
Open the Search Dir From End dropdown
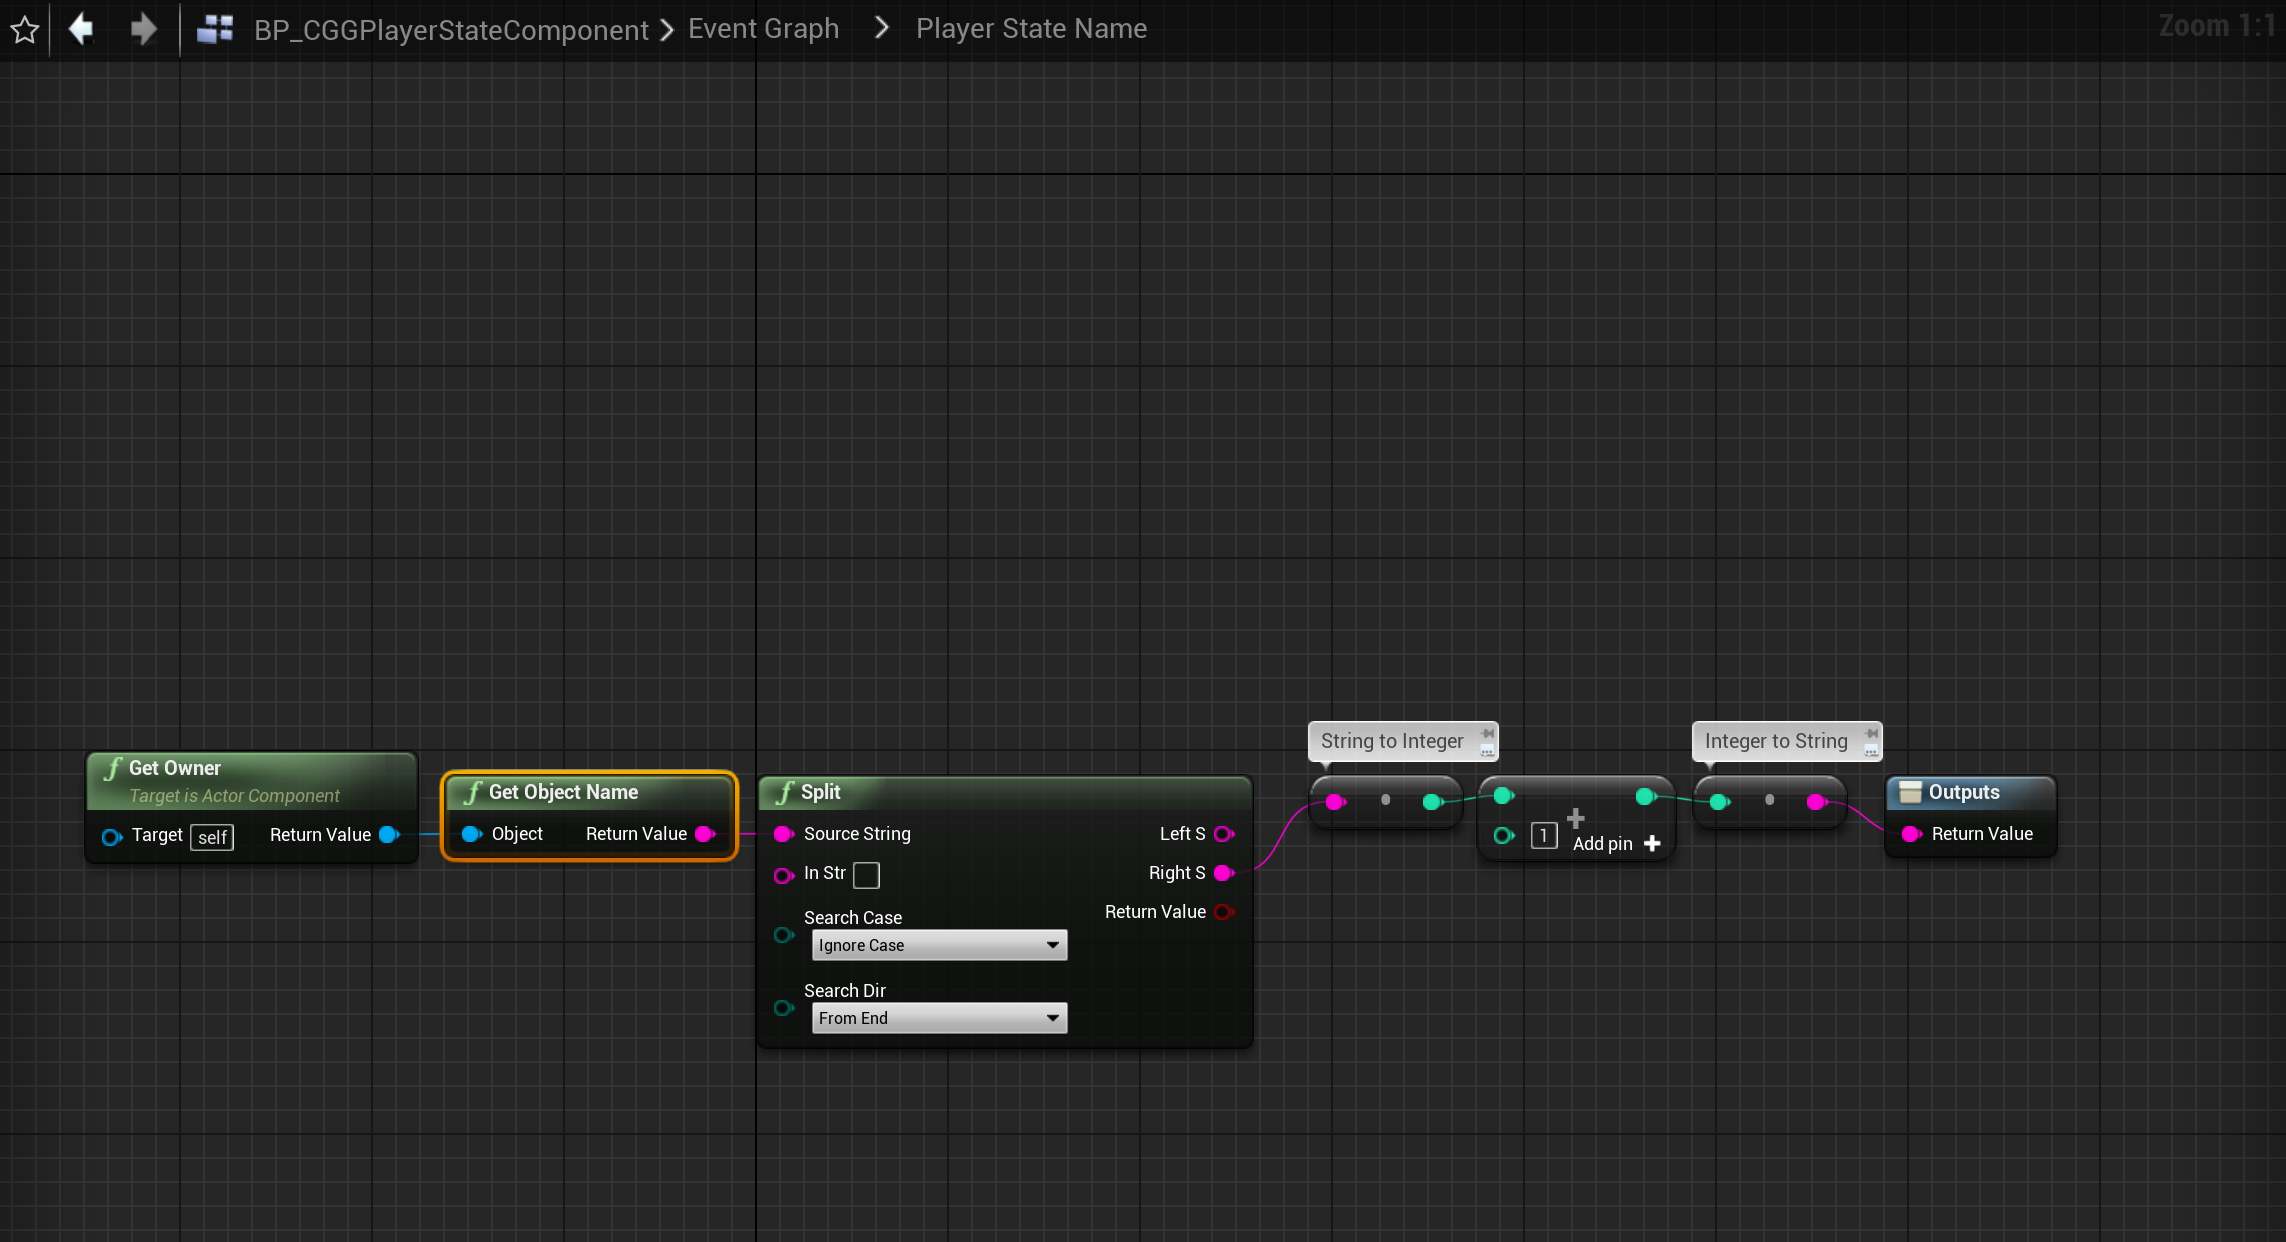(x=939, y=1018)
